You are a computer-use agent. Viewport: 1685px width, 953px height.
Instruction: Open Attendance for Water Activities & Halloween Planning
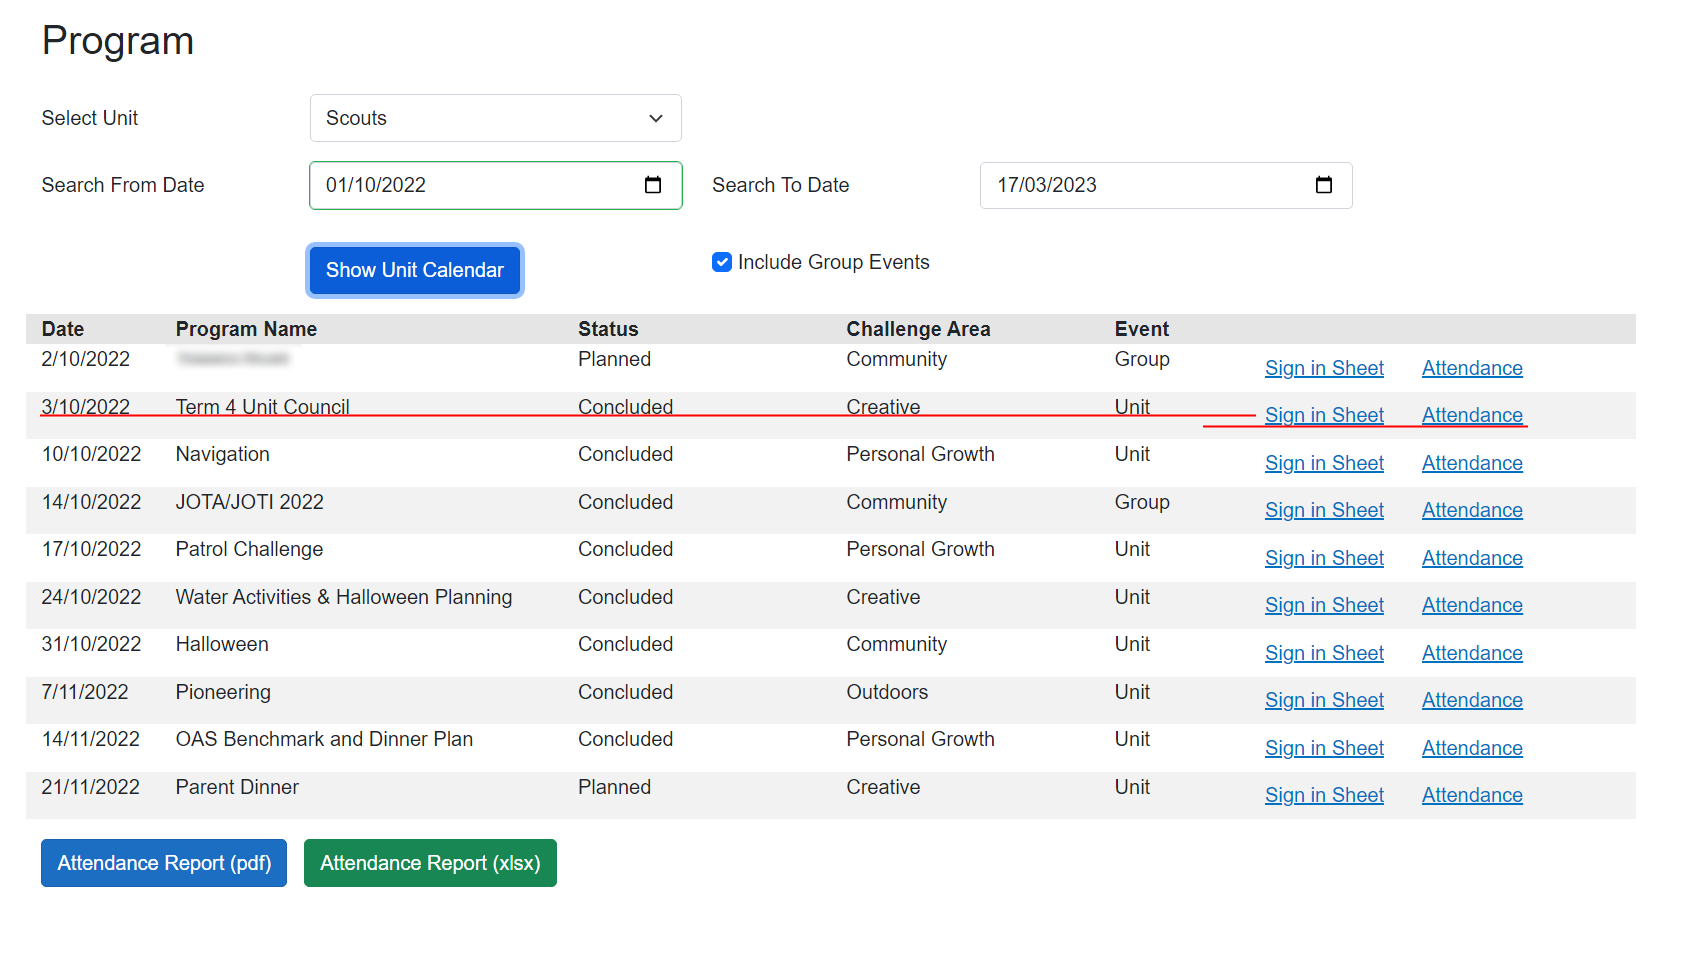[x=1471, y=604]
